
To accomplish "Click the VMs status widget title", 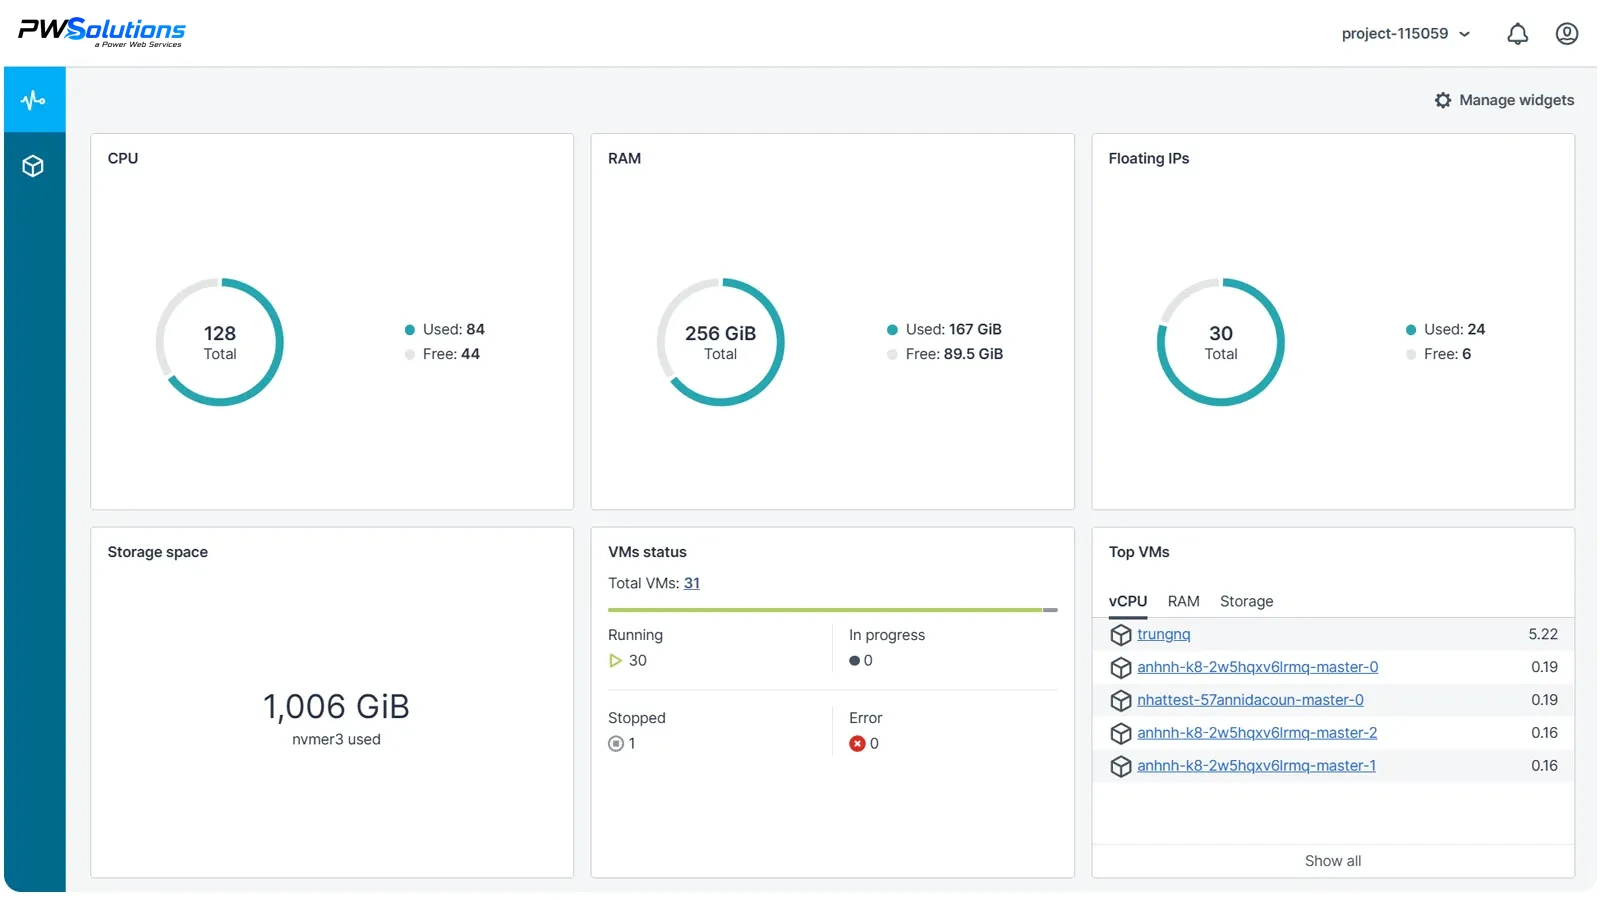I will click(x=647, y=553).
